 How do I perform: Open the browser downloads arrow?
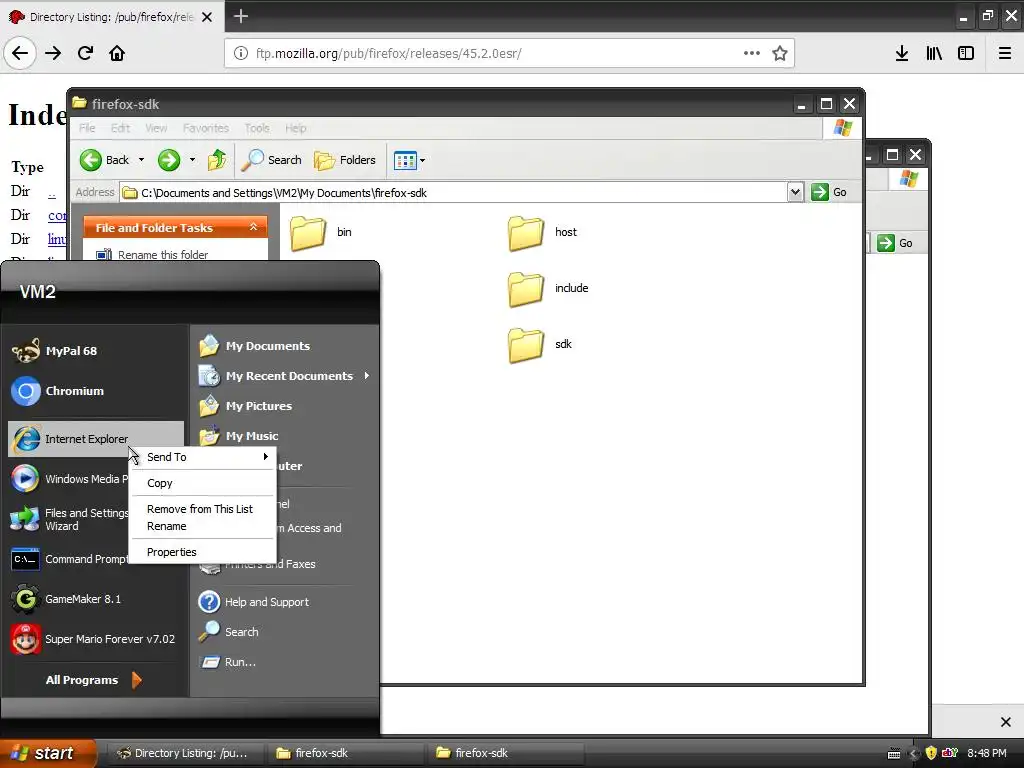pyautogui.click(x=902, y=53)
